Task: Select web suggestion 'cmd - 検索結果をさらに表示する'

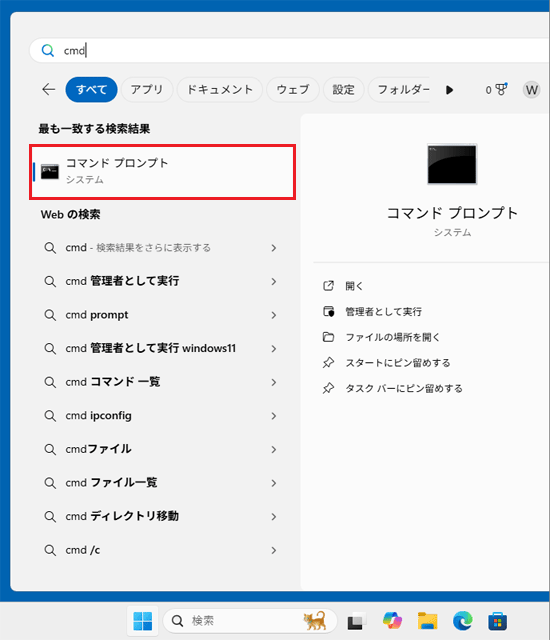Action: click(x=161, y=248)
